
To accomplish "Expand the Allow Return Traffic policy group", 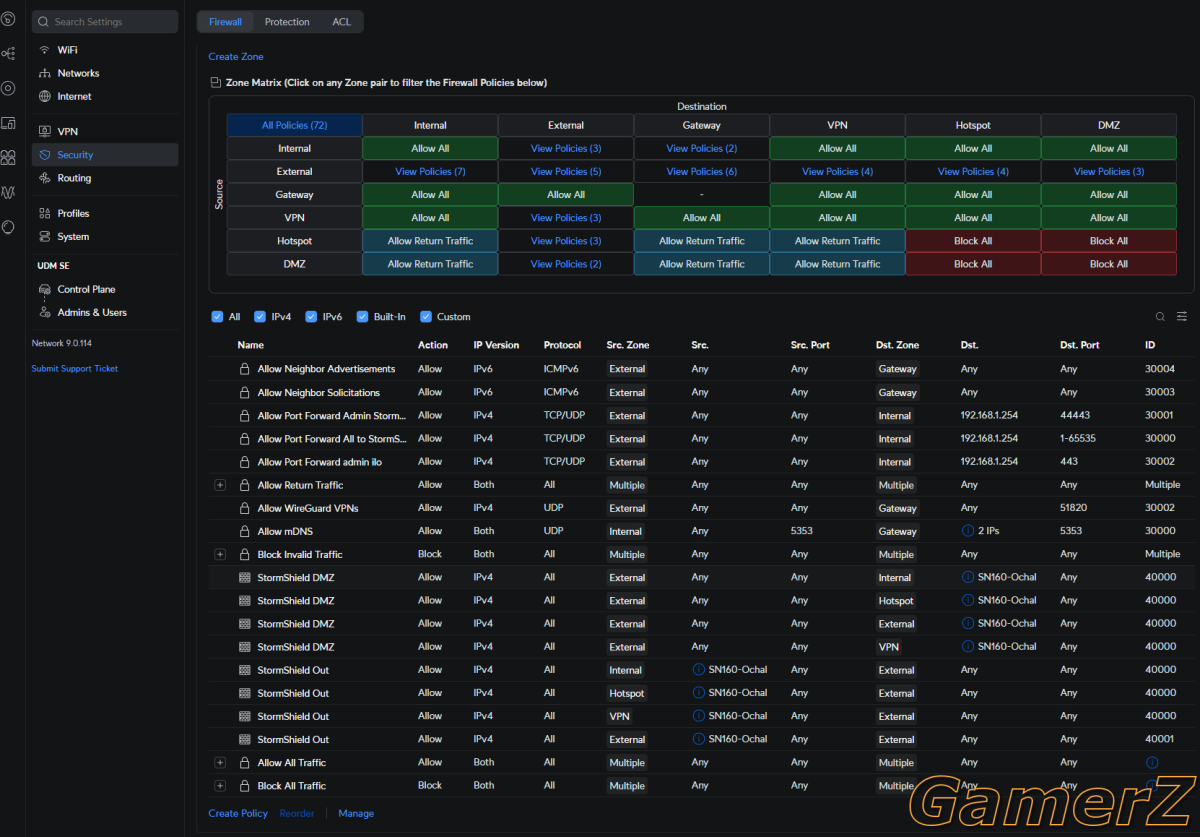I will (220, 485).
